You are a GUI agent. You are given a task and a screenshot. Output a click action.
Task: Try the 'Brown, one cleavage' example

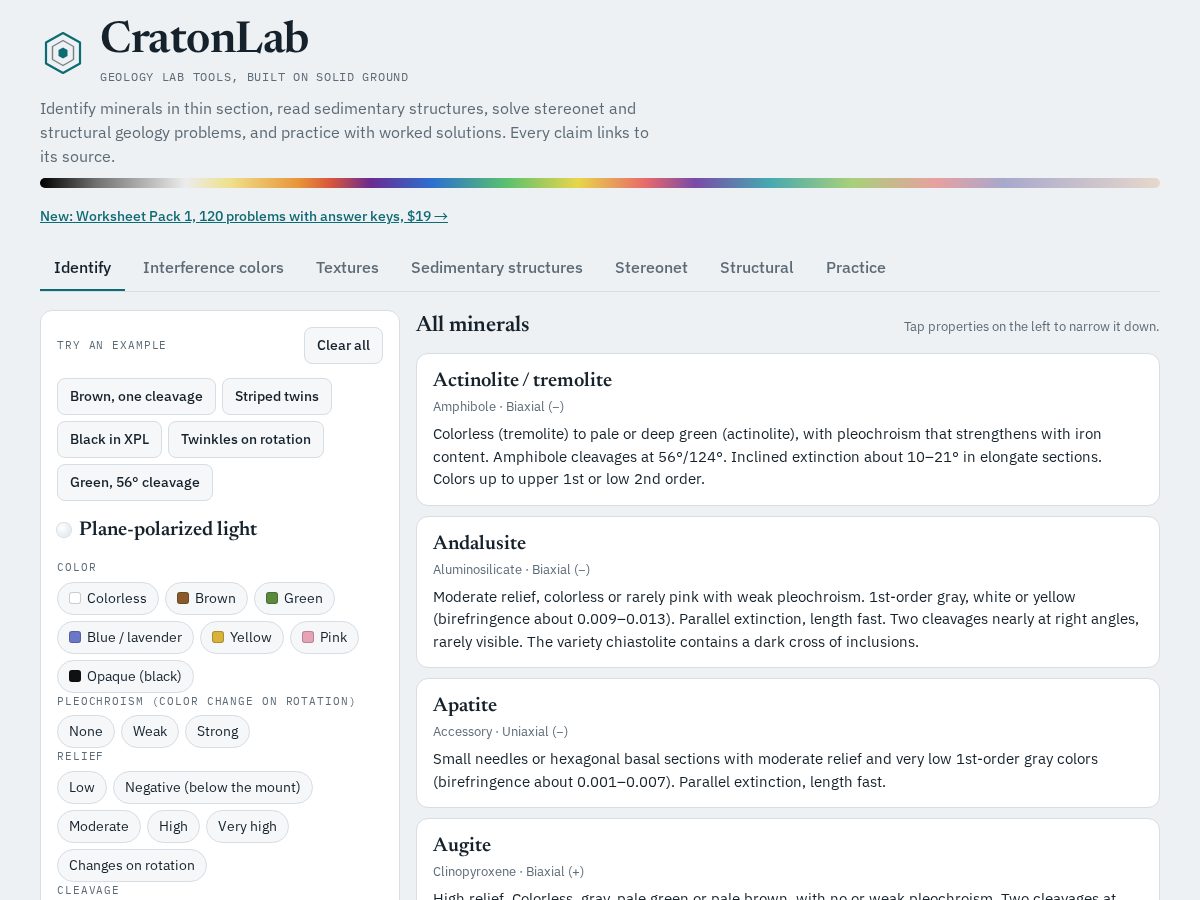click(136, 396)
